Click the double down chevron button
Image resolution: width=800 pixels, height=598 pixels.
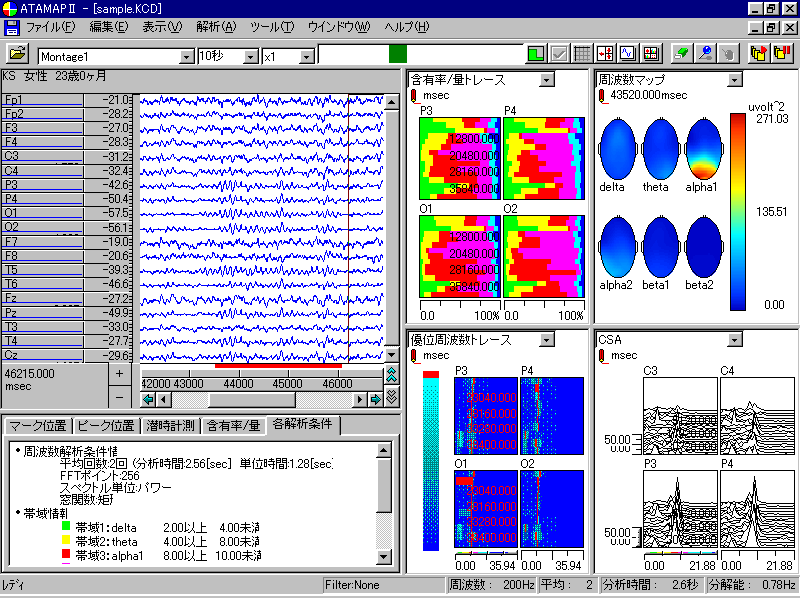pyautogui.click(x=391, y=397)
